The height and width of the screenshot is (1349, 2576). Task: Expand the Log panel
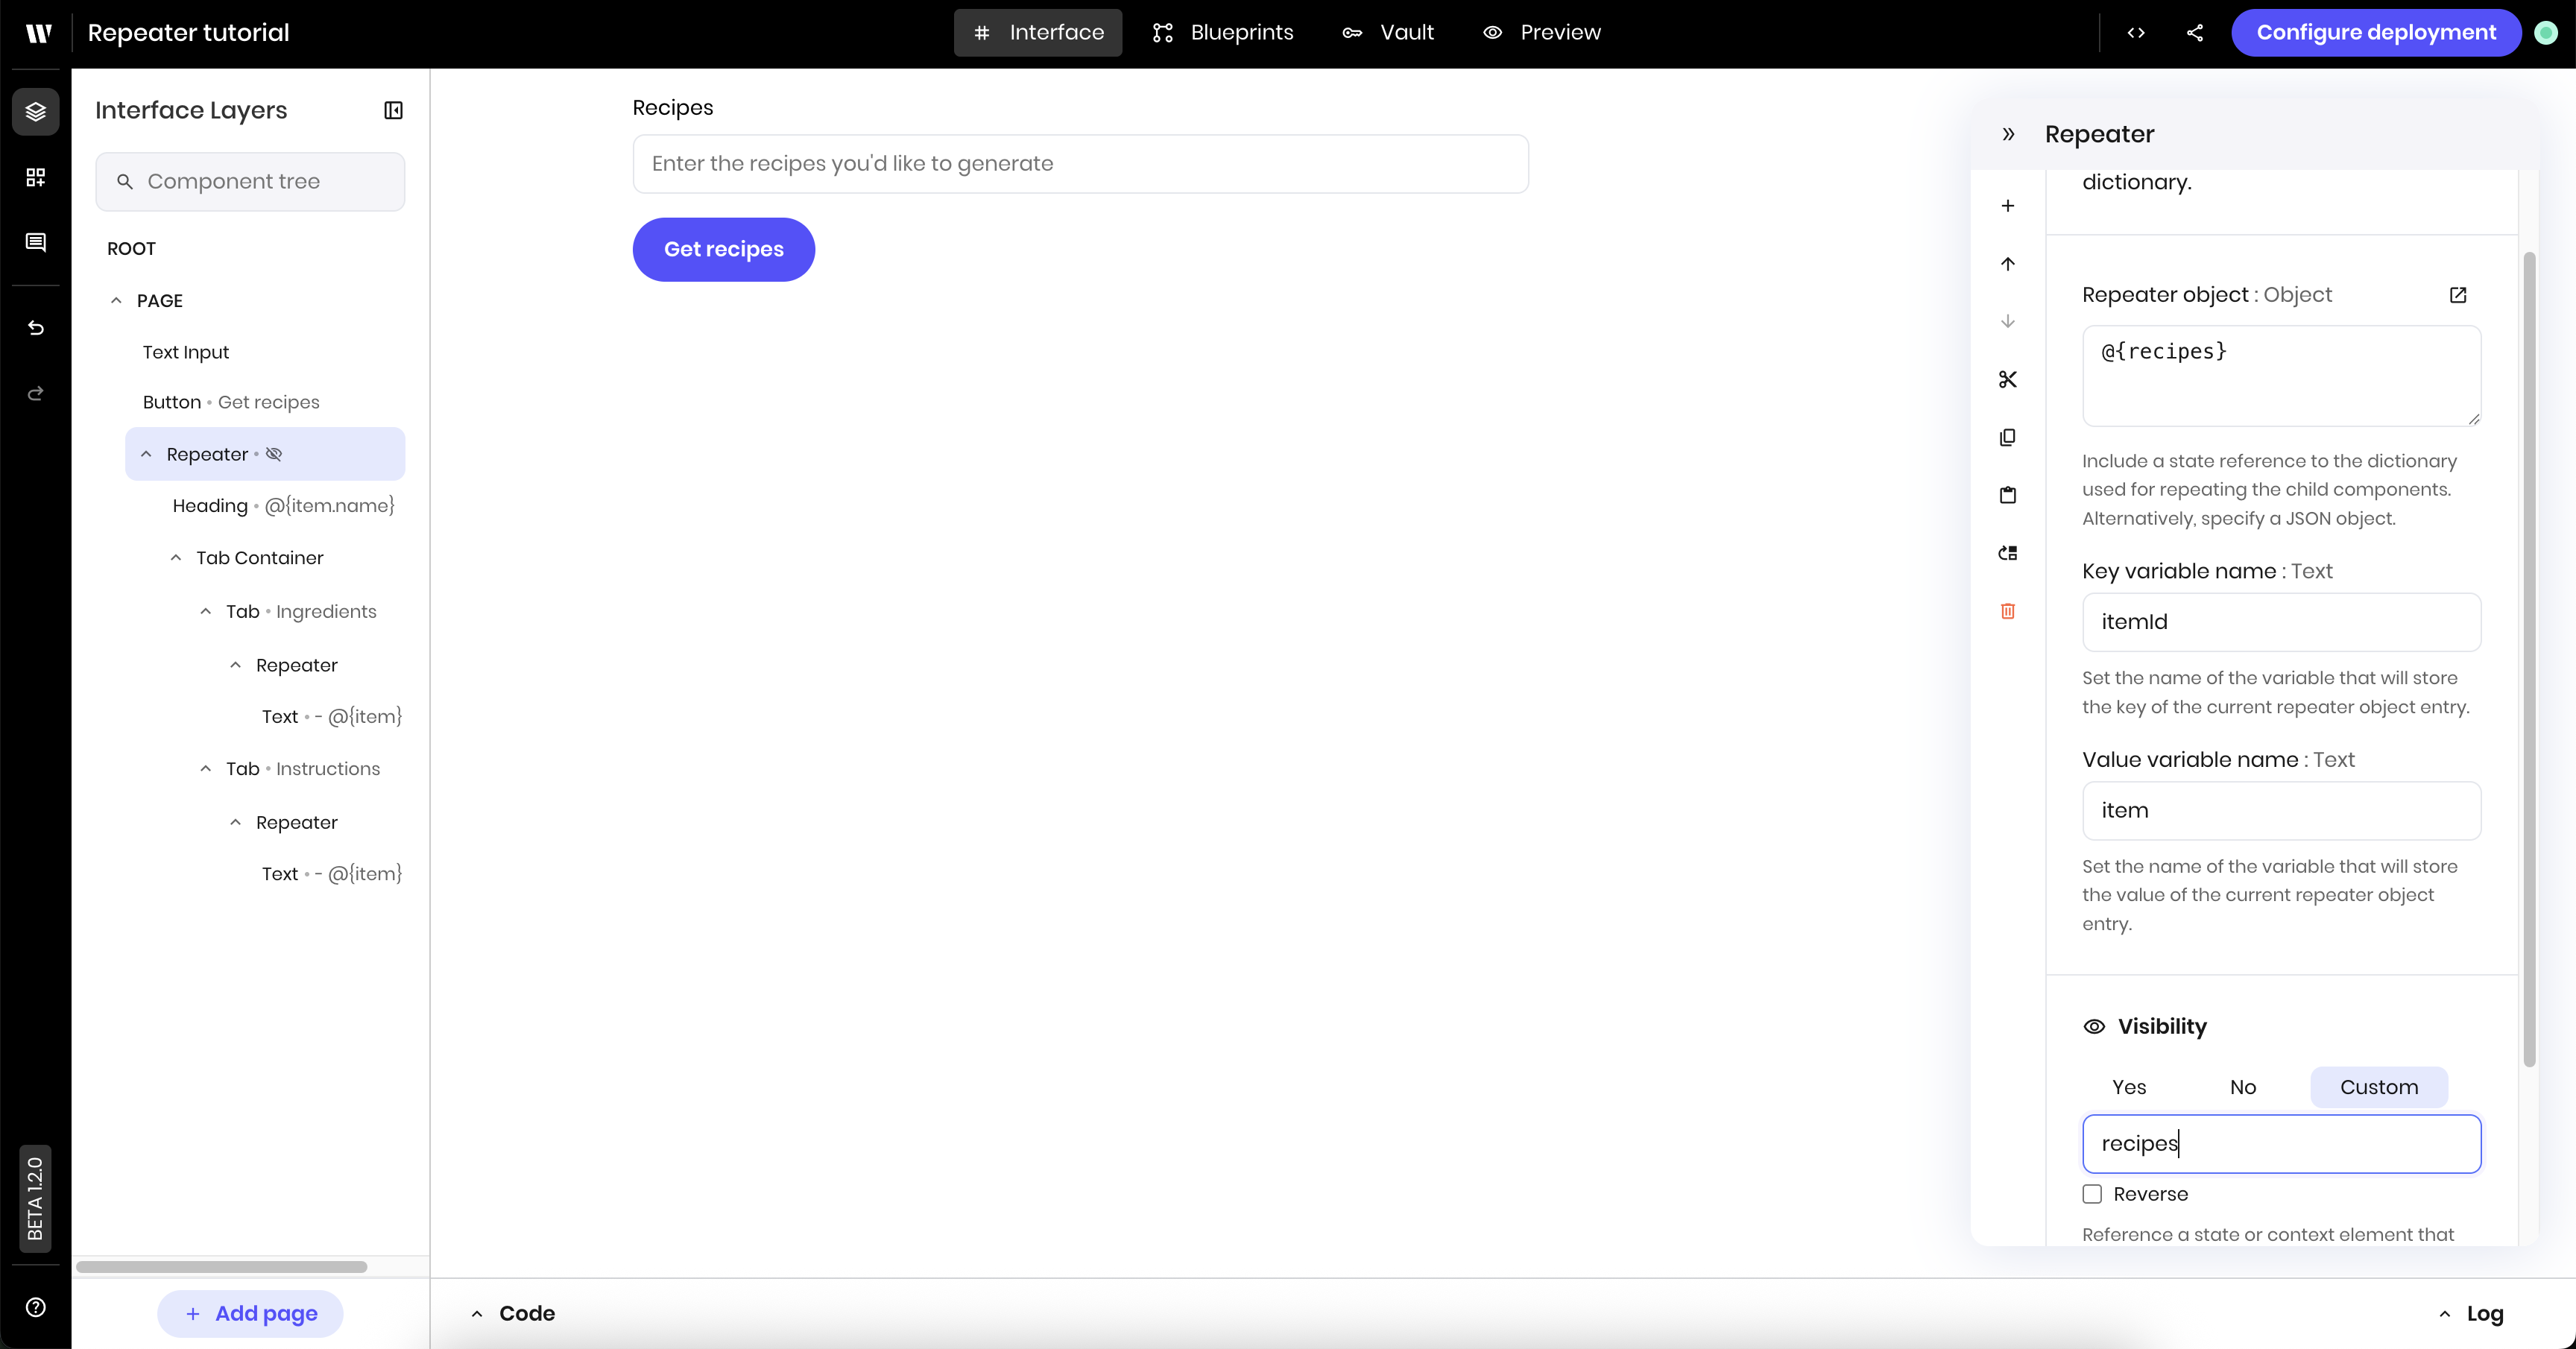(2471, 1313)
